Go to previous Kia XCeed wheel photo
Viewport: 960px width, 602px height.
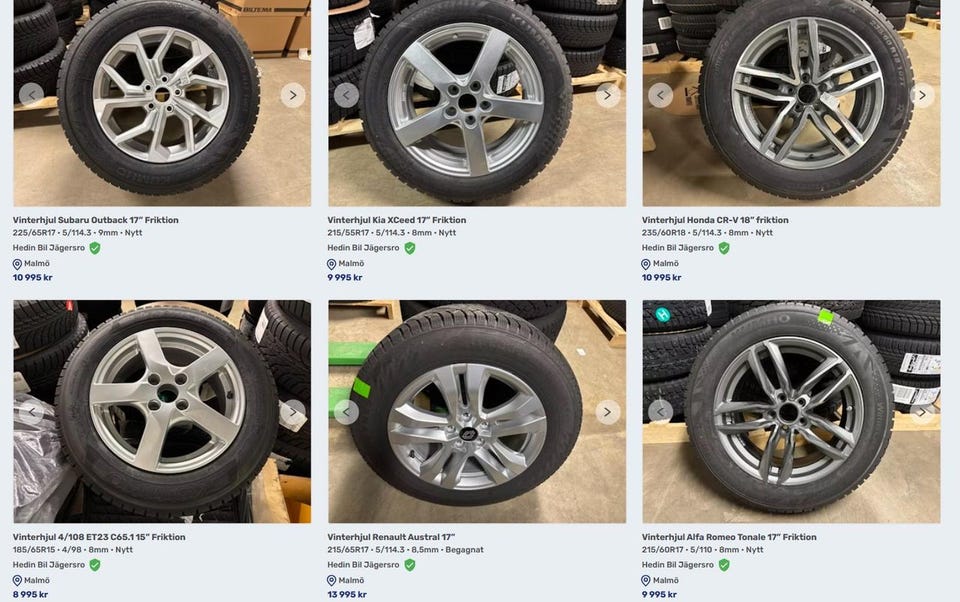click(x=346, y=95)
